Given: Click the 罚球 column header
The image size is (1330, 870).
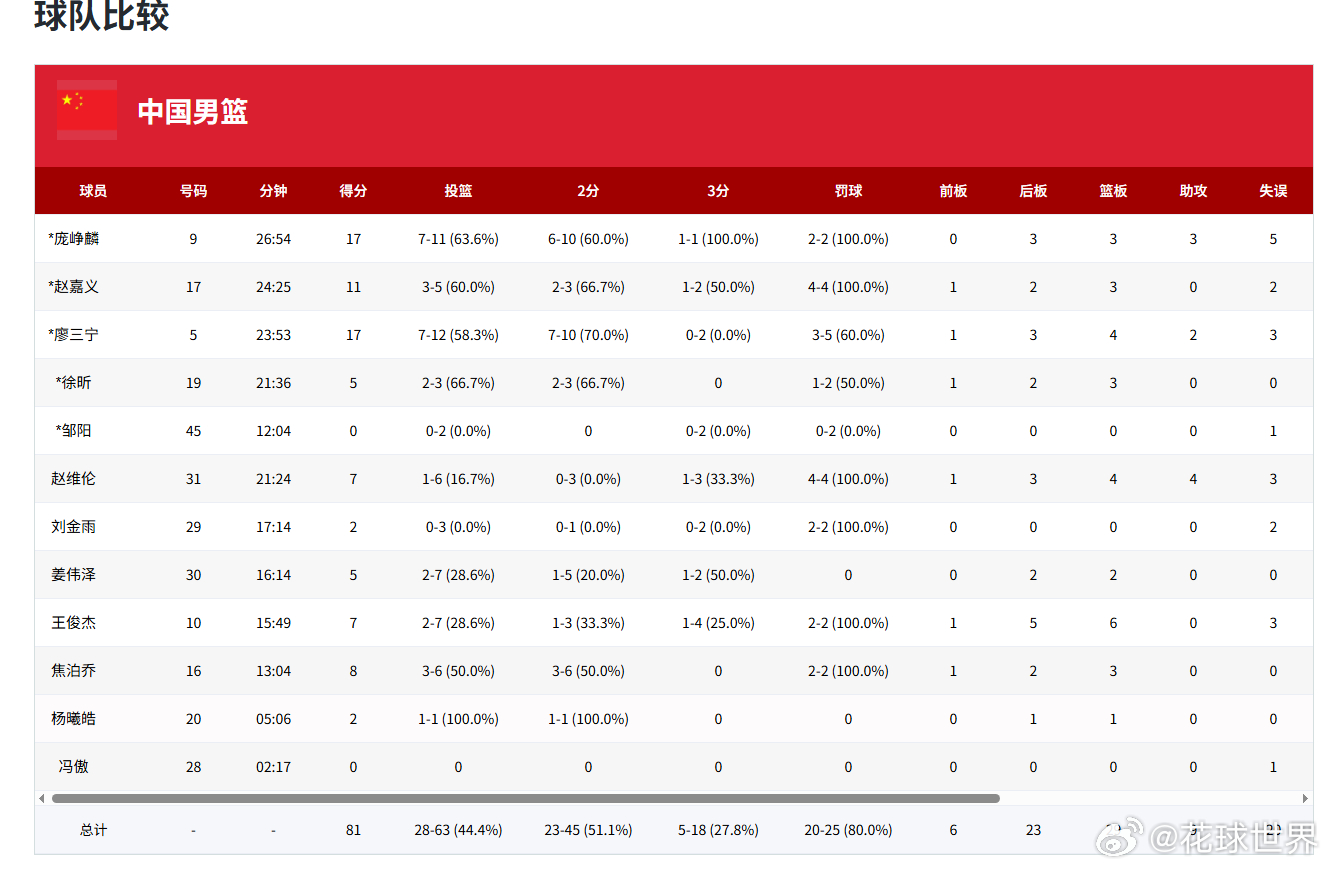Looking at the screenshot, I should tap(848, 191).
